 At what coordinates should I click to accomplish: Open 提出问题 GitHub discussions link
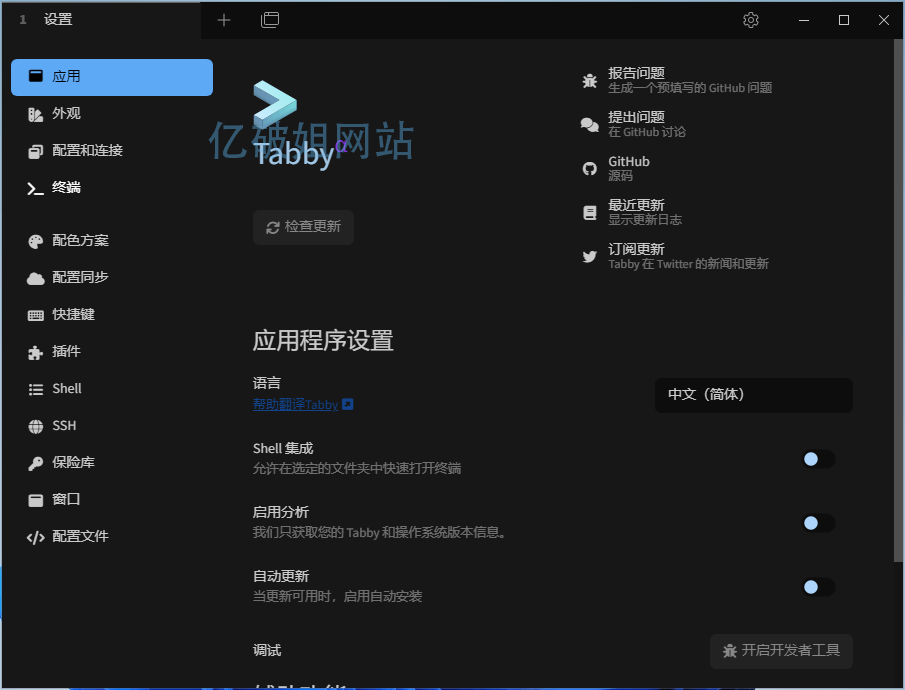coord(646,124)
